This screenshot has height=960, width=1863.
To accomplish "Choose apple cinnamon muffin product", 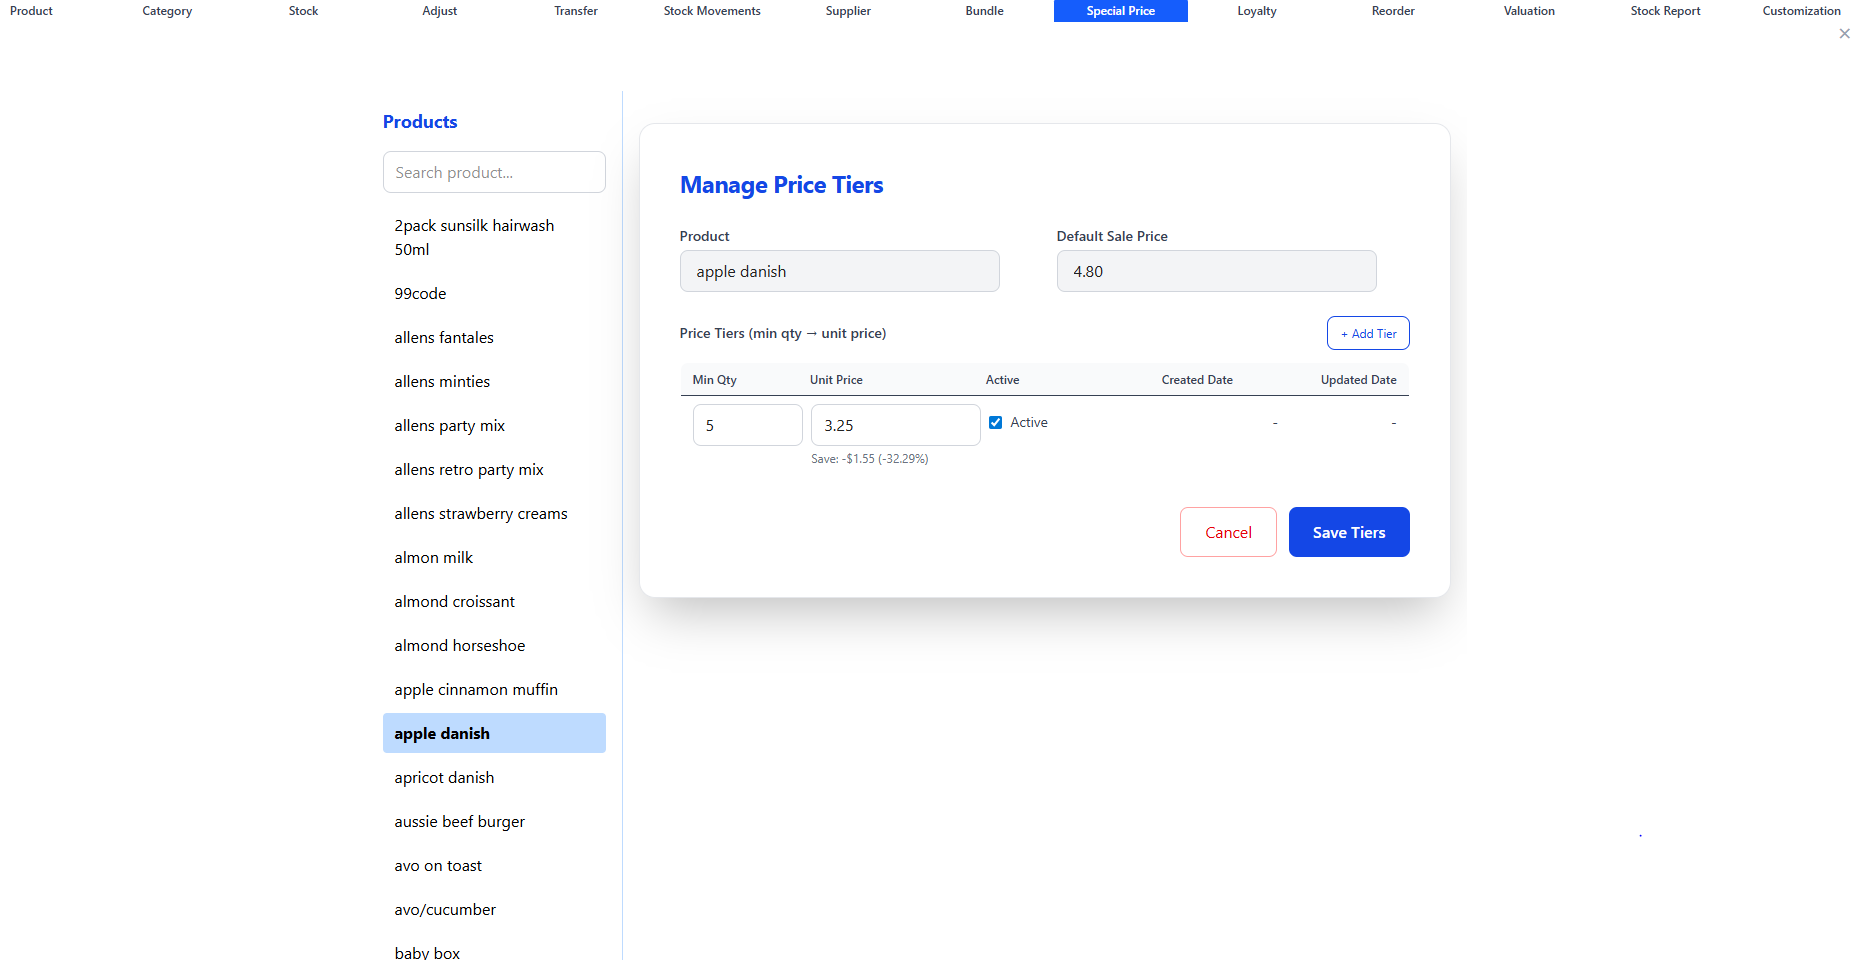I will pos(494,689).
